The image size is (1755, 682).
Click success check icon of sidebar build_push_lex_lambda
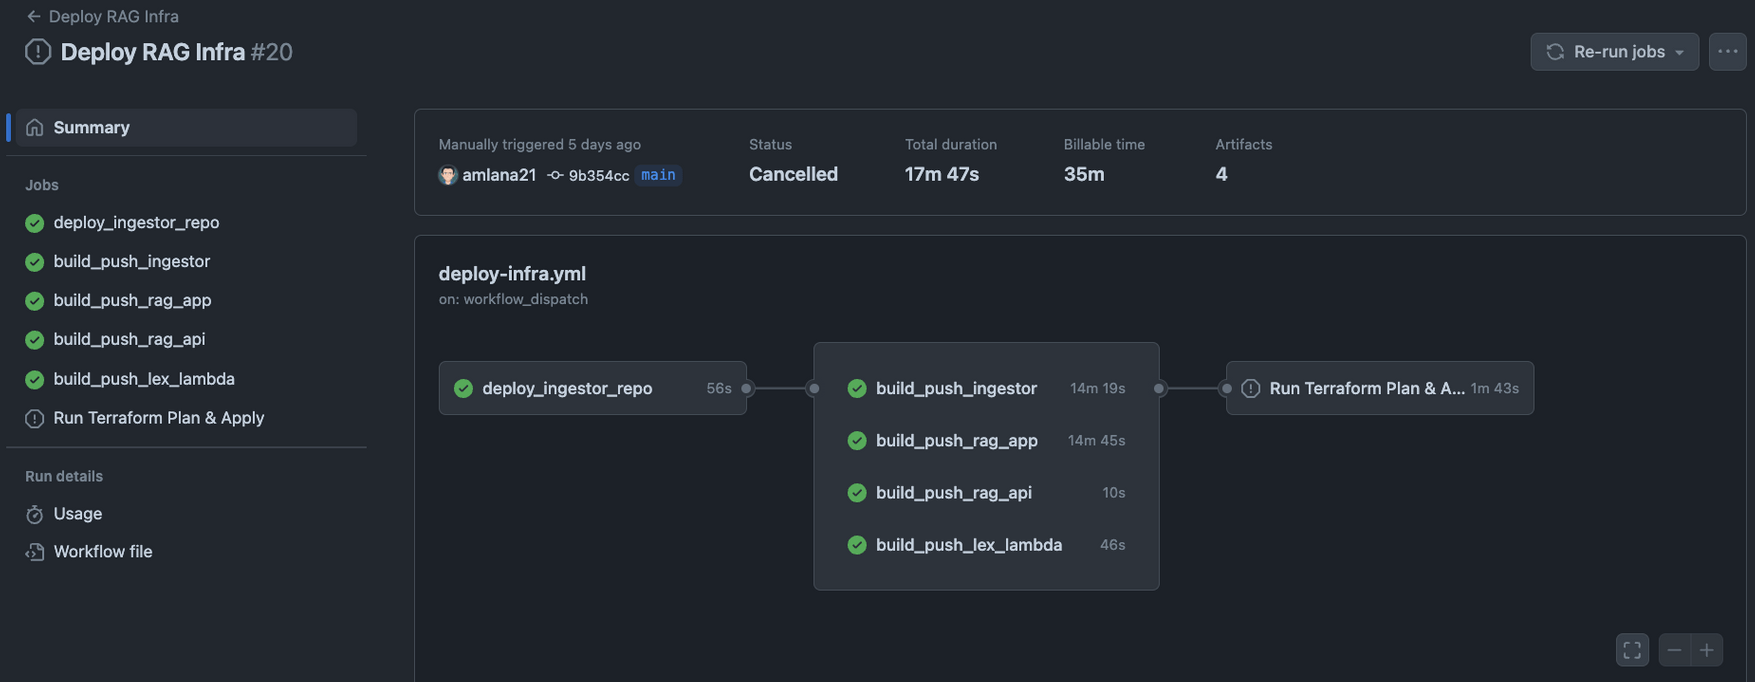(x=35, y=379)
